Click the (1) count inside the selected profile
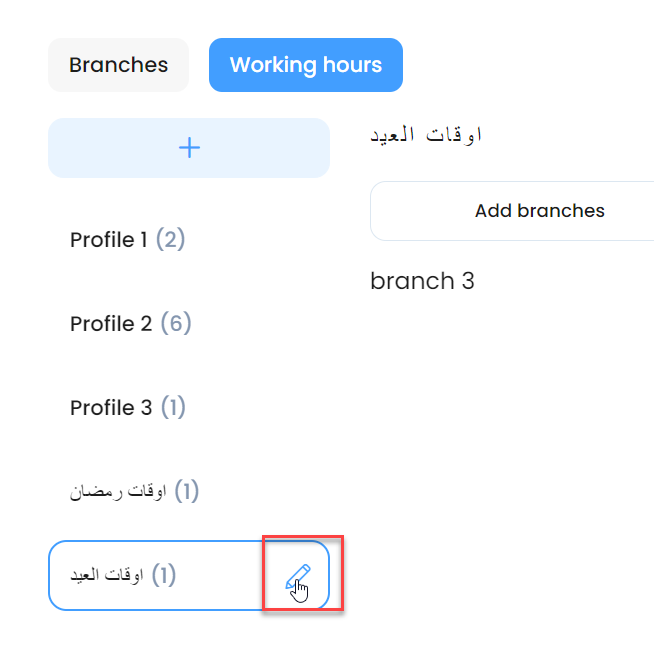654x668 pixels. tap(164, 575)
